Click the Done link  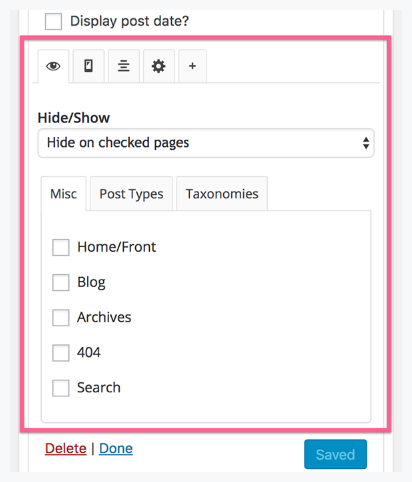(x=116, y=449)
